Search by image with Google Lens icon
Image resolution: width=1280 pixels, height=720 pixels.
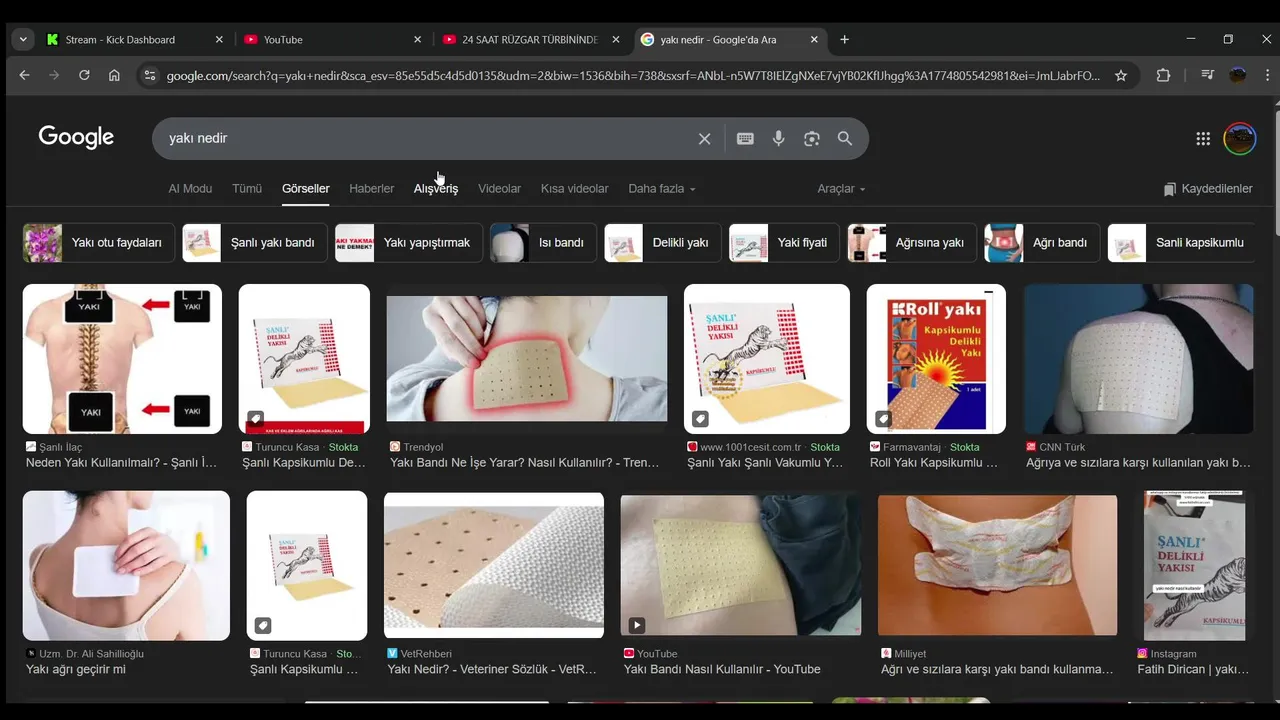point(811,139)
